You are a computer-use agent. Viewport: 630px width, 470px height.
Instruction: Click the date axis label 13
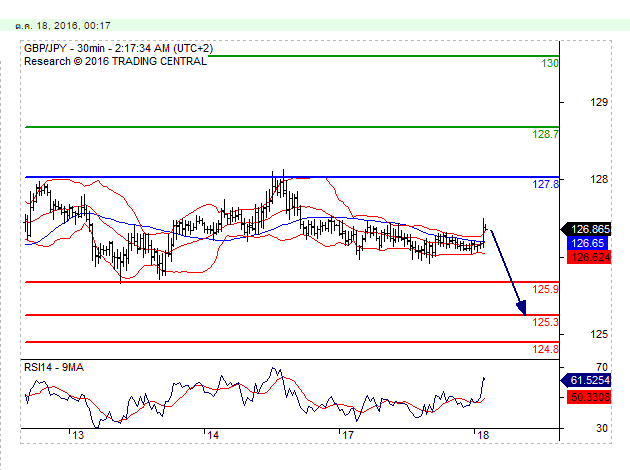click(78, 435)
